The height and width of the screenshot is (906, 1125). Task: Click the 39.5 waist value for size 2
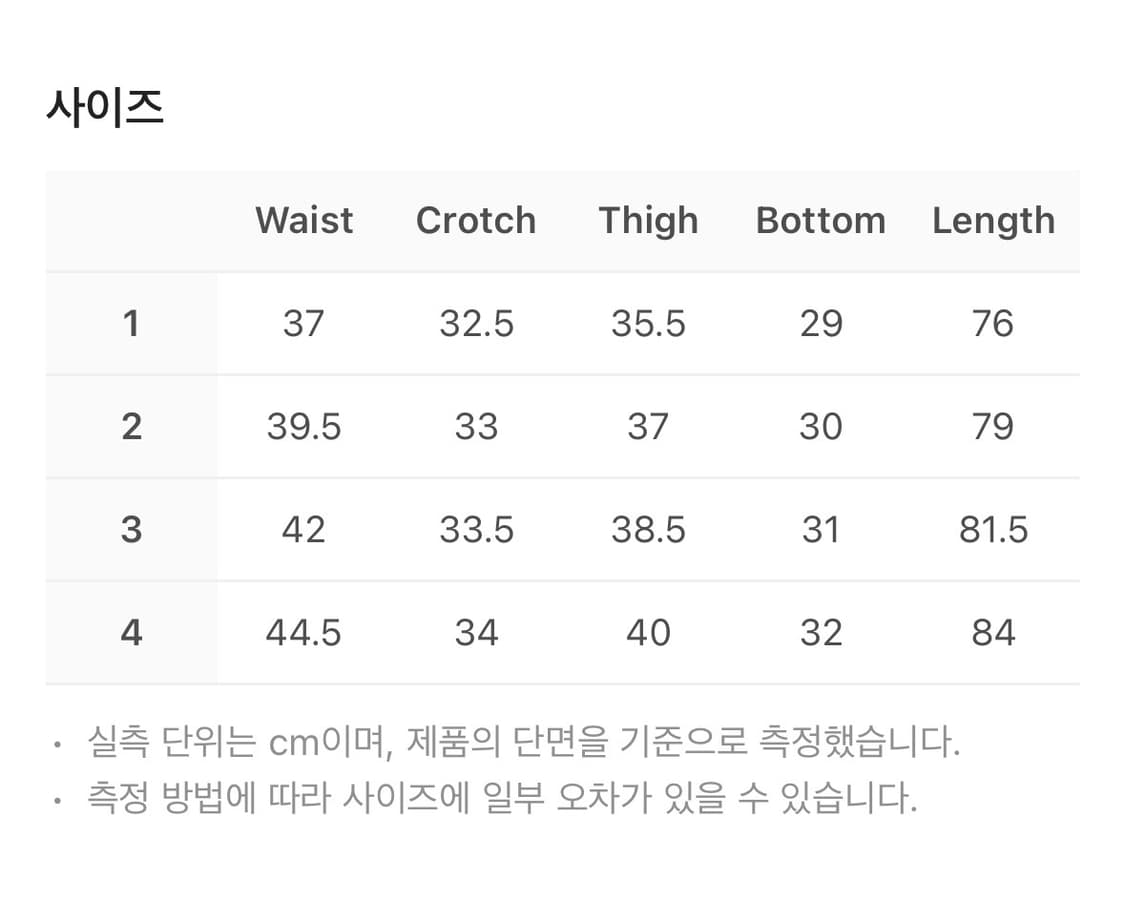coord(304,427)
